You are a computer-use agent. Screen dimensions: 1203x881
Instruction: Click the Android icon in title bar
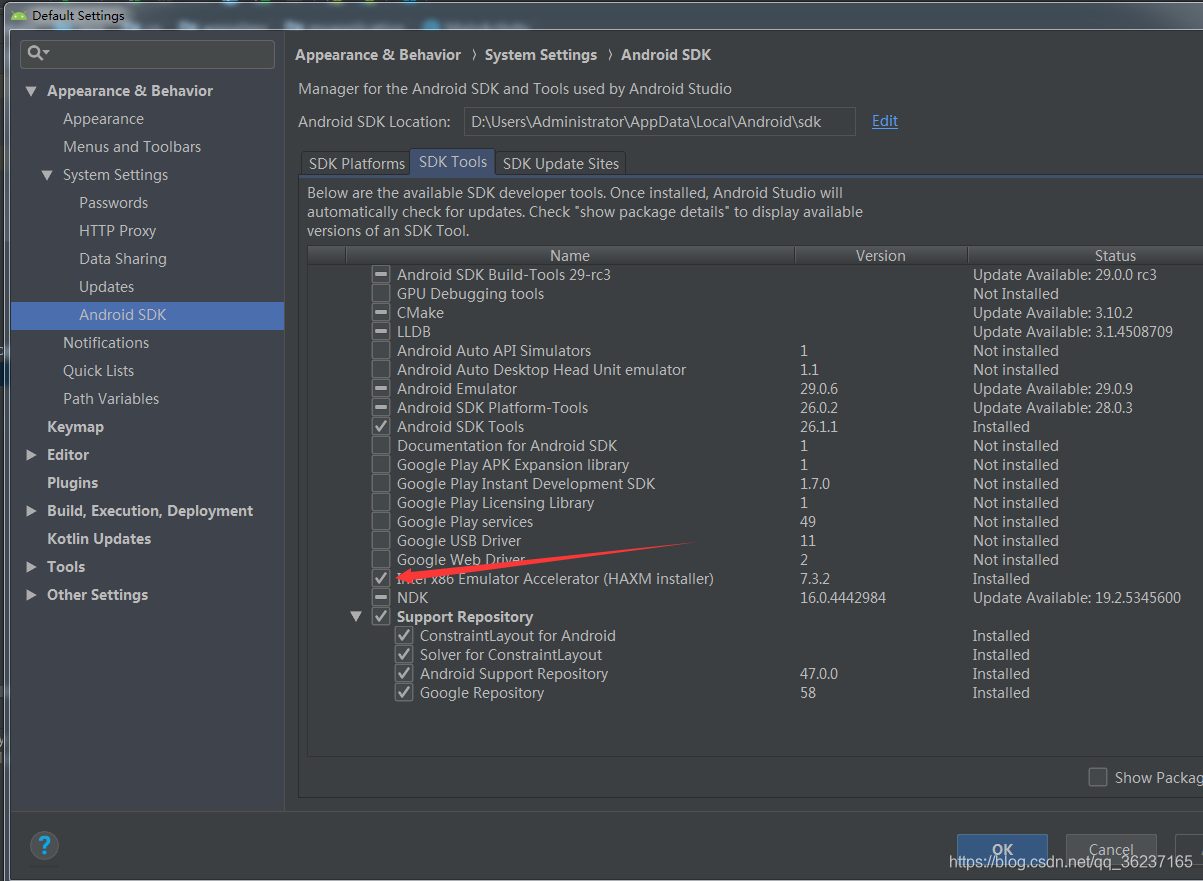point(18,15)
